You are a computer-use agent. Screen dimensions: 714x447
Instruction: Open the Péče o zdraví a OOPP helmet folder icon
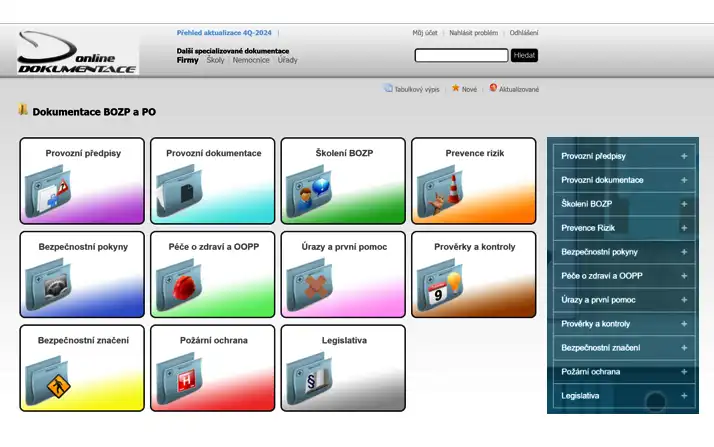pos(178,285)
